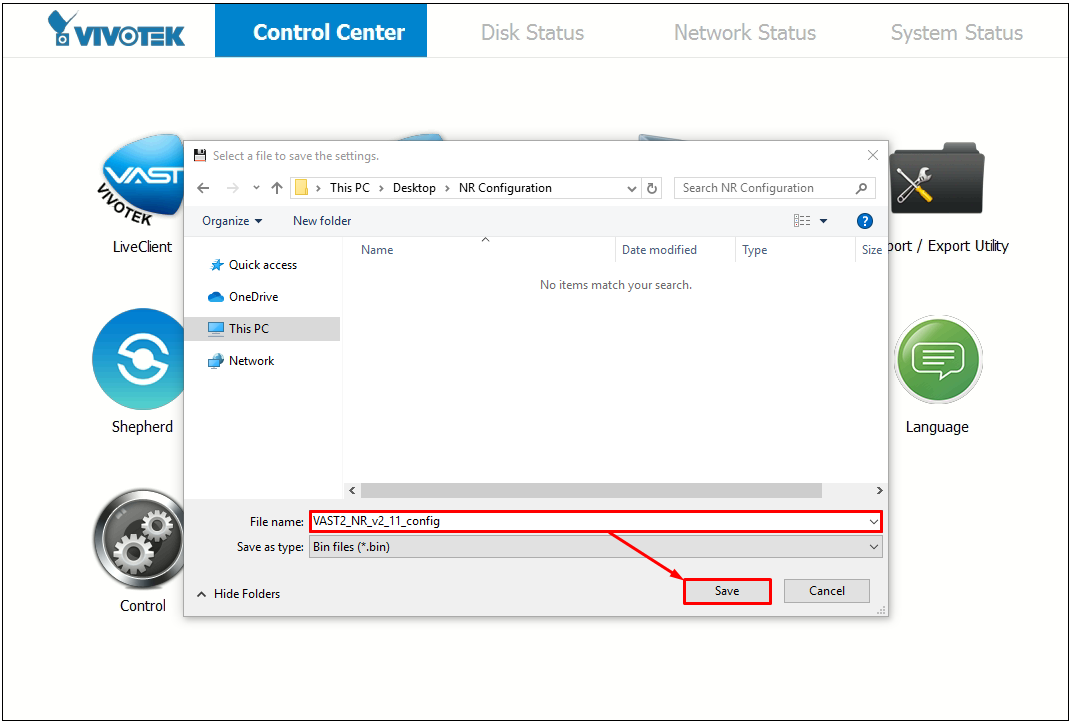This screenshot has height=723, width=1073.
Task: Change the file view layout icon
Action: click(x=802, y=221)
